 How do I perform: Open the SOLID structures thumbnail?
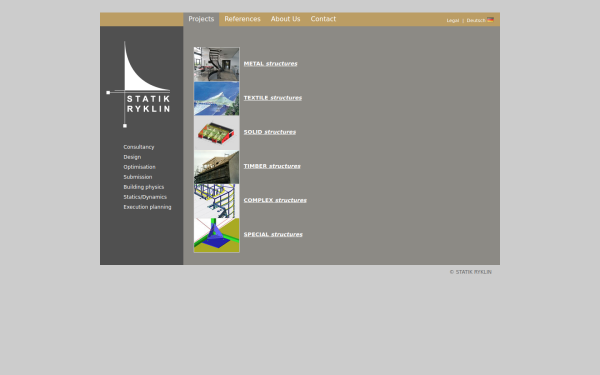pyautogui.click(x=217, y=132)
